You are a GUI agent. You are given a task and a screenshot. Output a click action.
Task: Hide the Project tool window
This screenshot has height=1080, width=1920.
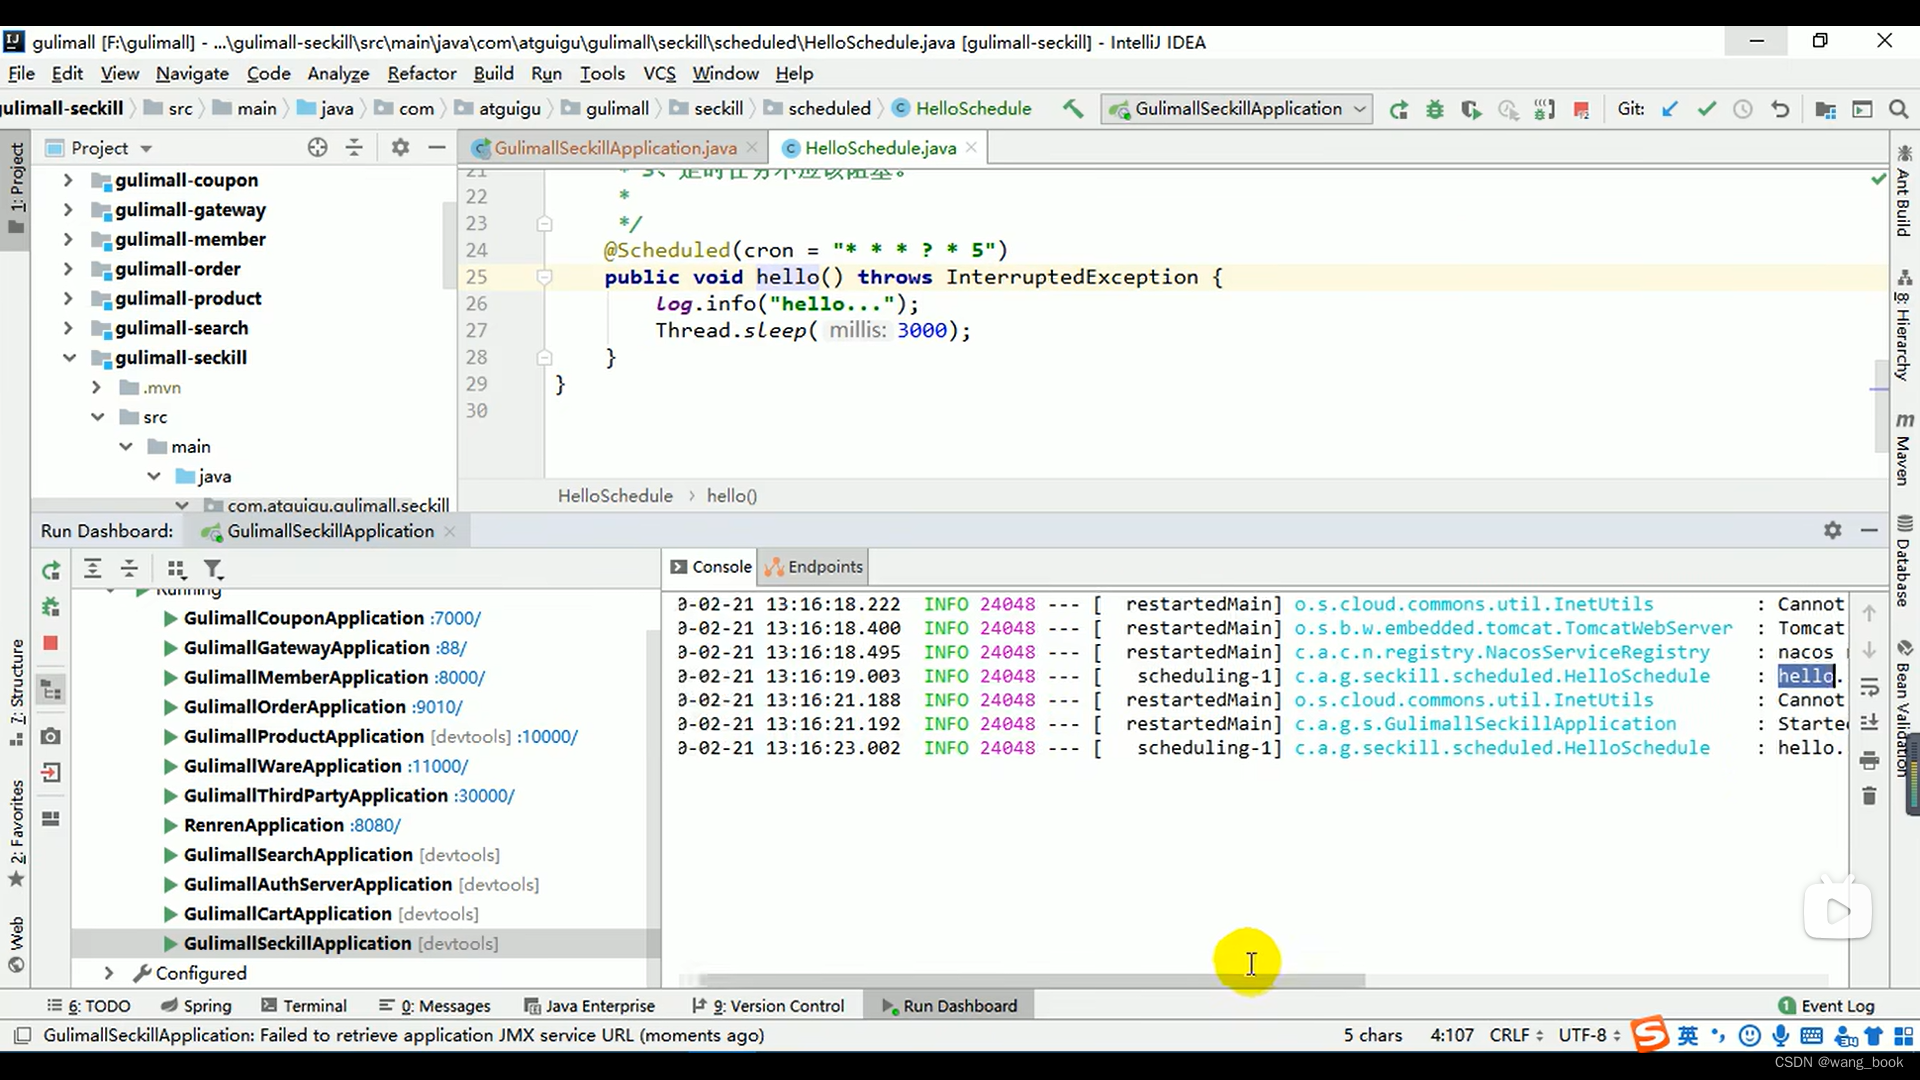tap(436, 148)
